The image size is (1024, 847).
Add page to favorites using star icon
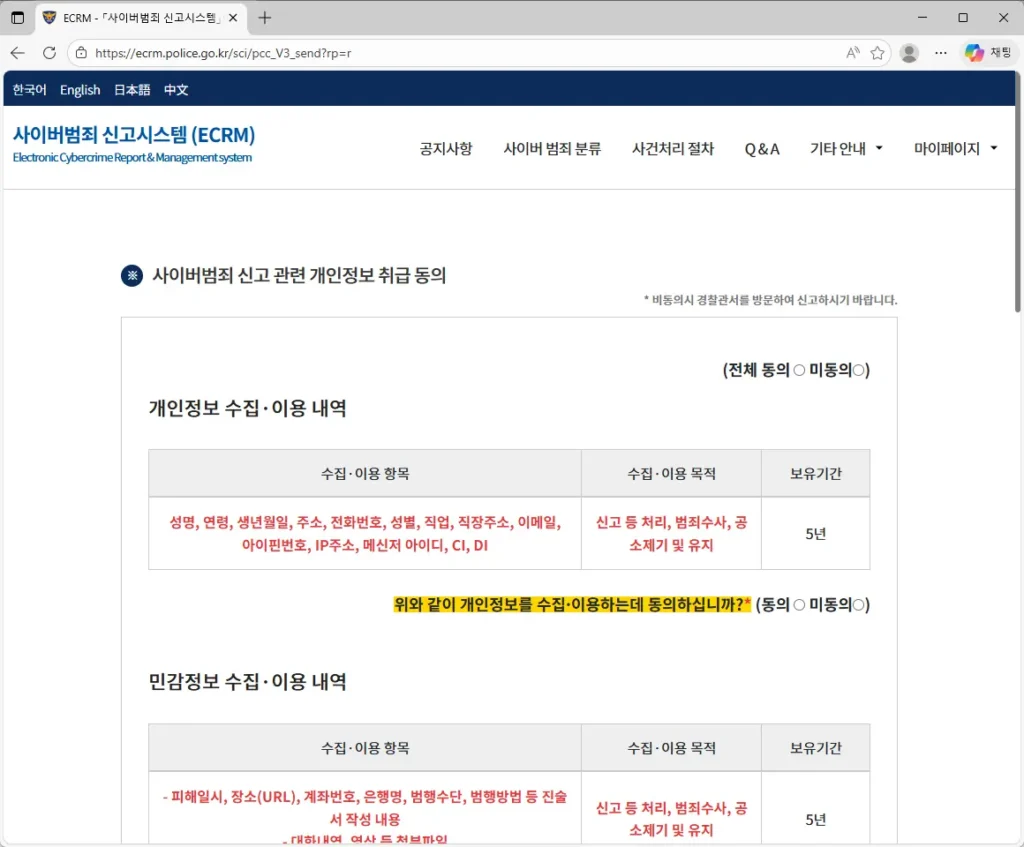(876, 52)
